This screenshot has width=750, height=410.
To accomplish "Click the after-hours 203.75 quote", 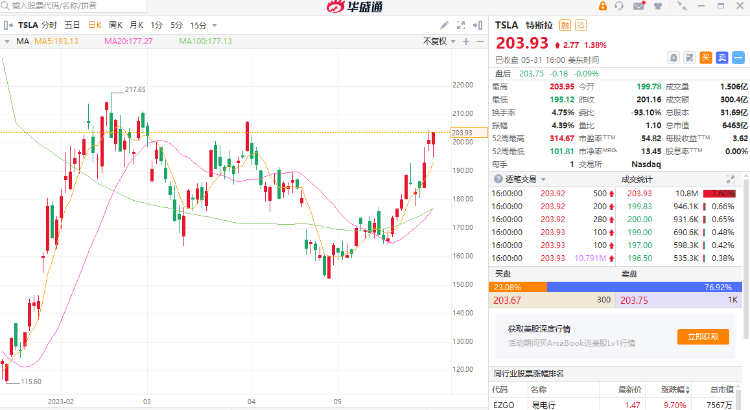I will (x=531, y=74).
